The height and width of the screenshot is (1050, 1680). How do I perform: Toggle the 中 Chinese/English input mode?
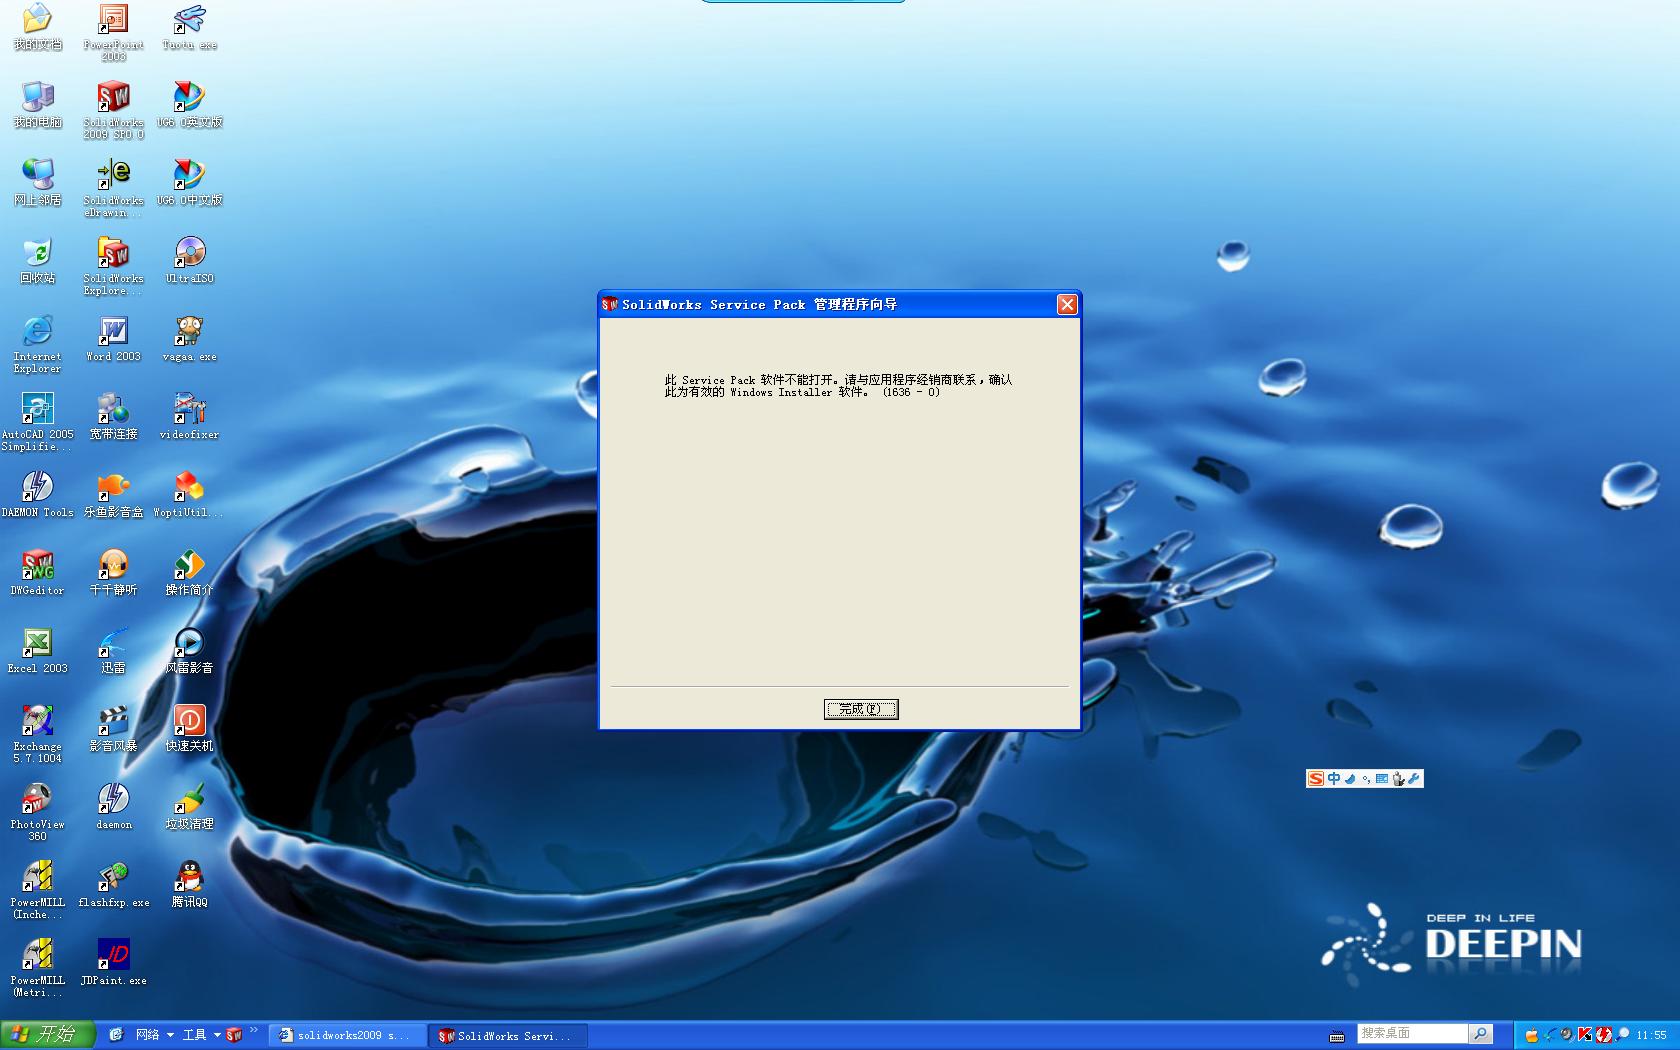pyautogui.click(x=1333, y=779)
